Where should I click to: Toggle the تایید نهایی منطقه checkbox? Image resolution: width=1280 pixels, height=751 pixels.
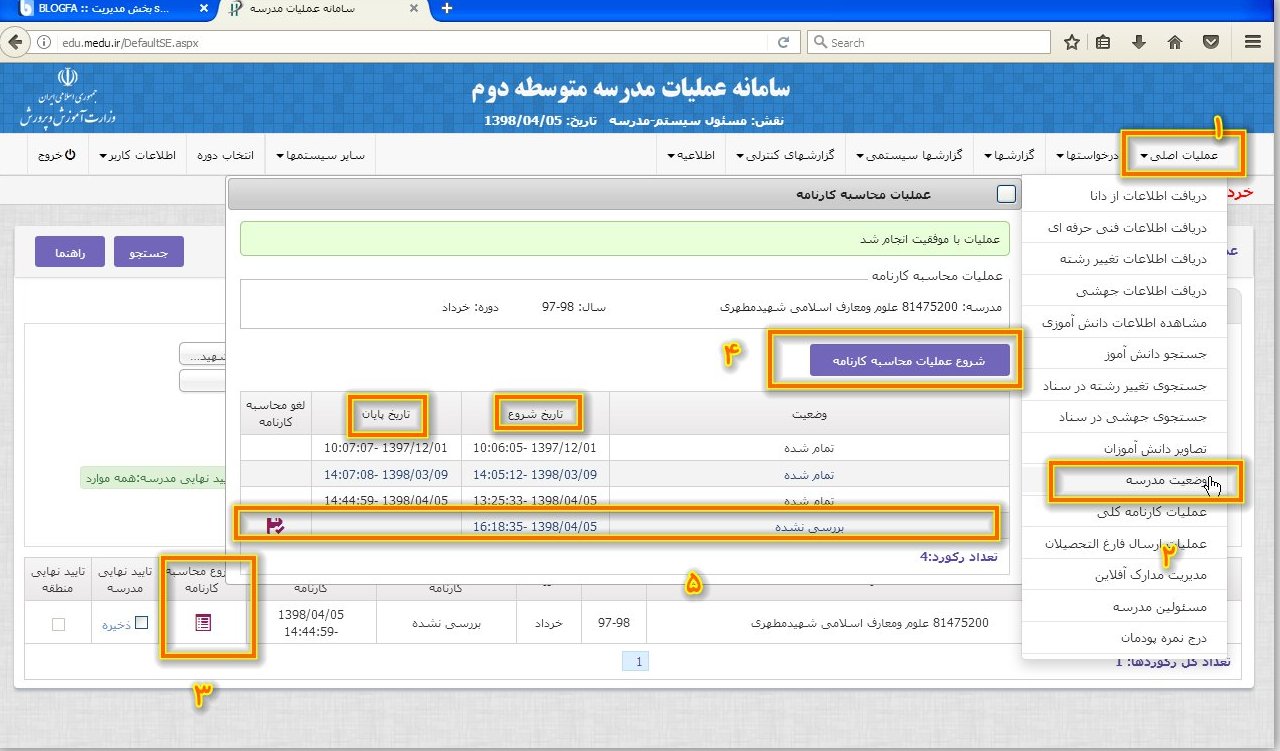[x=58, y=624]
